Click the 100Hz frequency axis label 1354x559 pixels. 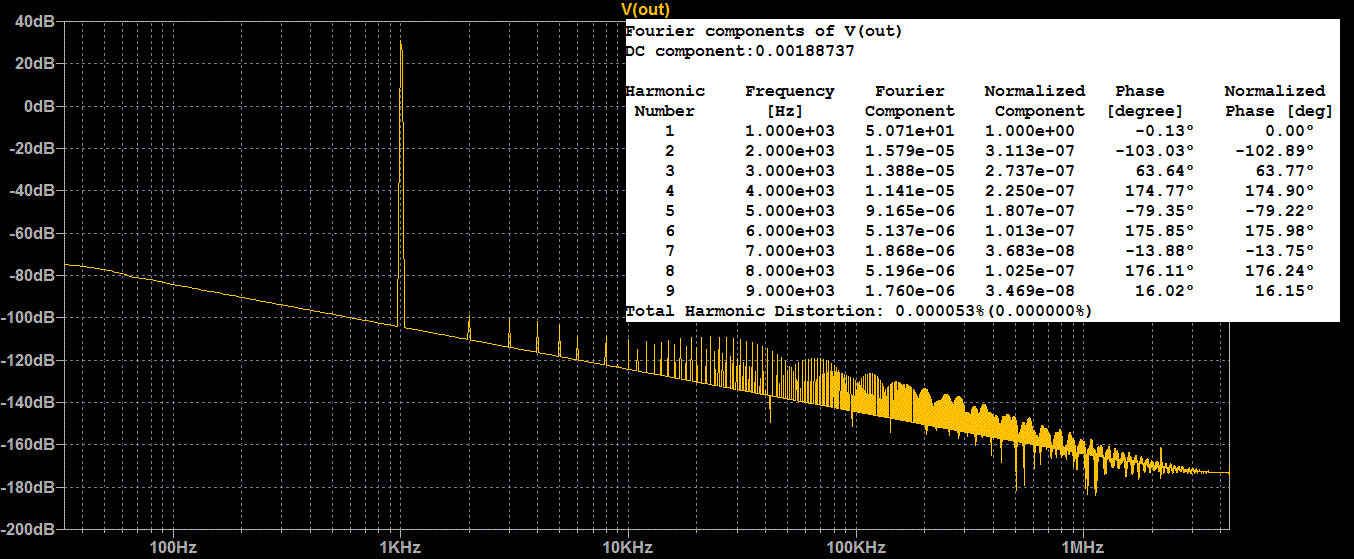click(172, 547)
